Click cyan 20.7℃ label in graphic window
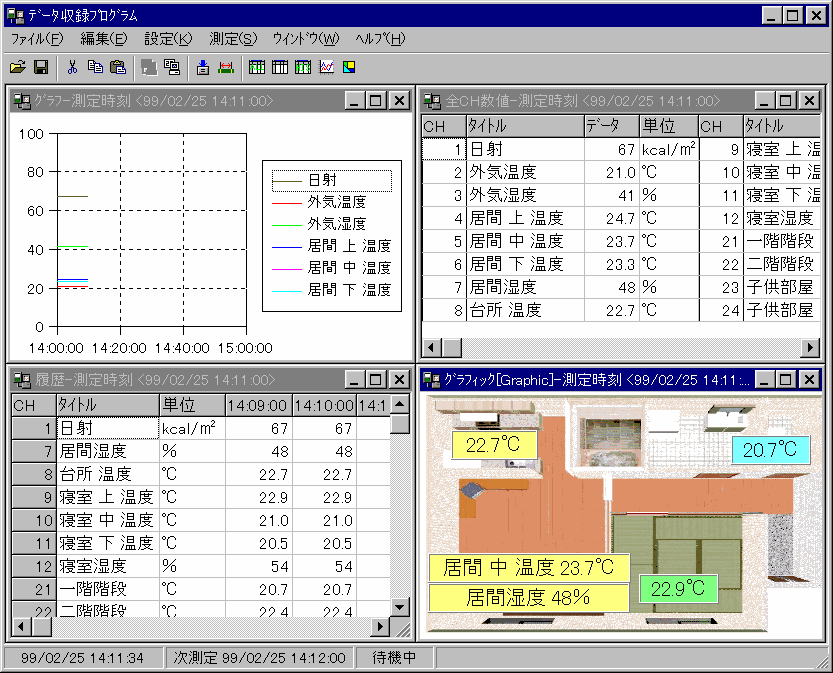Image resolution: width=833 pixels, height=673 pixels. (770, 450)
